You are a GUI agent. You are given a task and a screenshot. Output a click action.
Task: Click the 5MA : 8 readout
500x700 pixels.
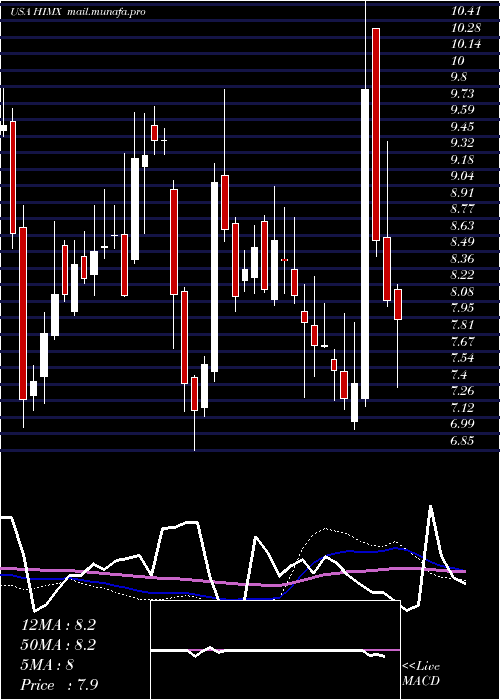pos(47,665)
